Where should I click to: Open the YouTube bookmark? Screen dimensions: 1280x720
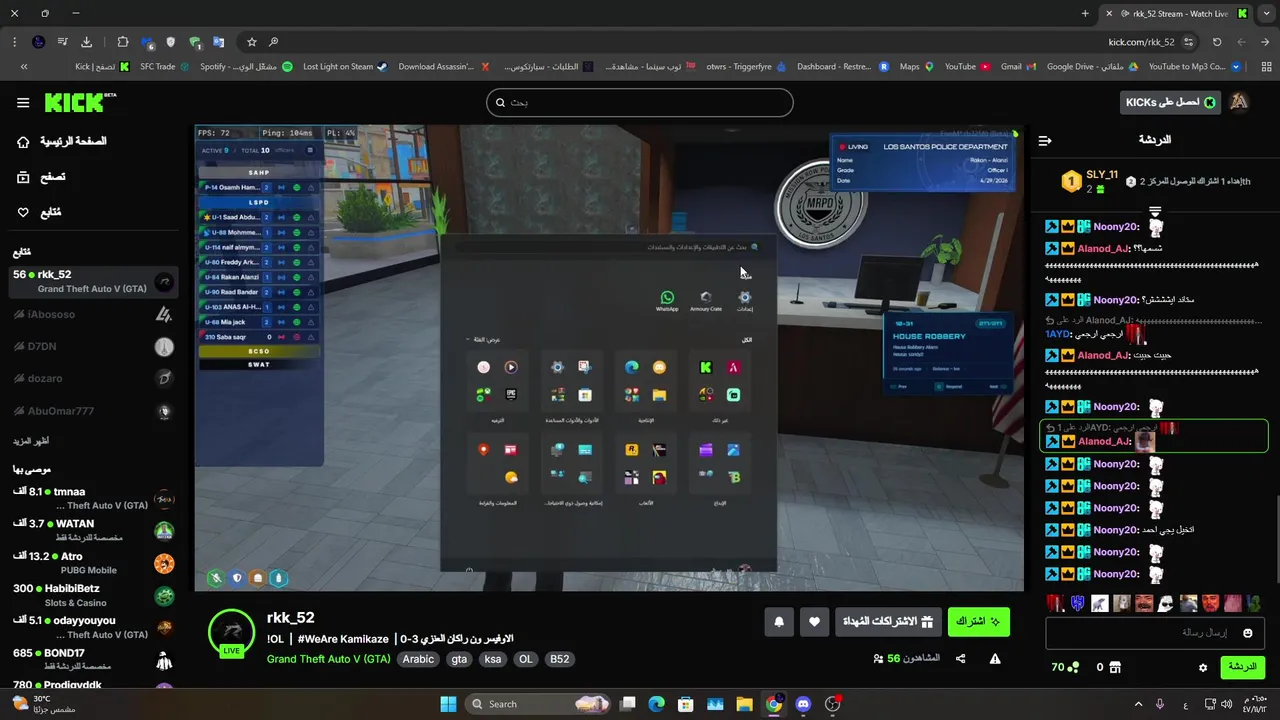pyautogui.click(x=967, y=67)
